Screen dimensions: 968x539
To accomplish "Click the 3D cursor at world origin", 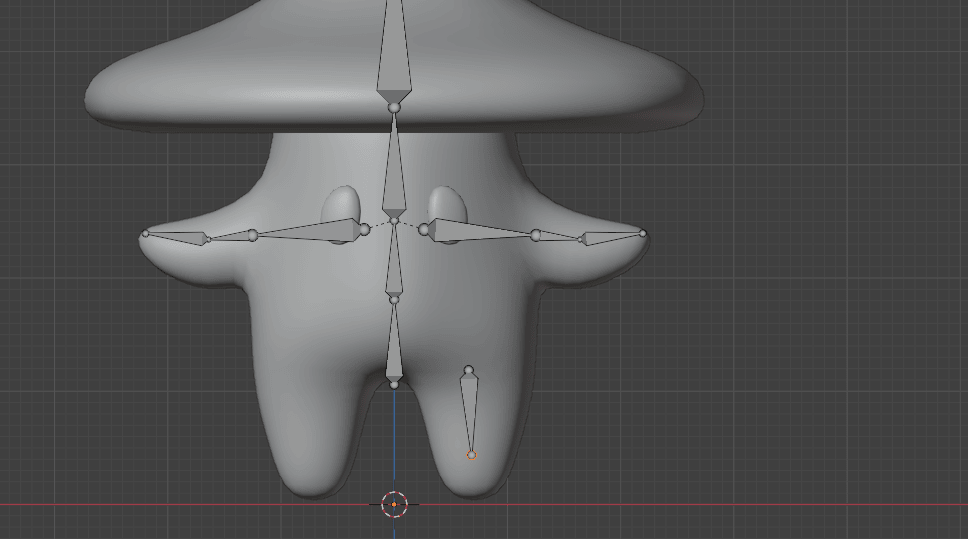I will coord(394,504).
